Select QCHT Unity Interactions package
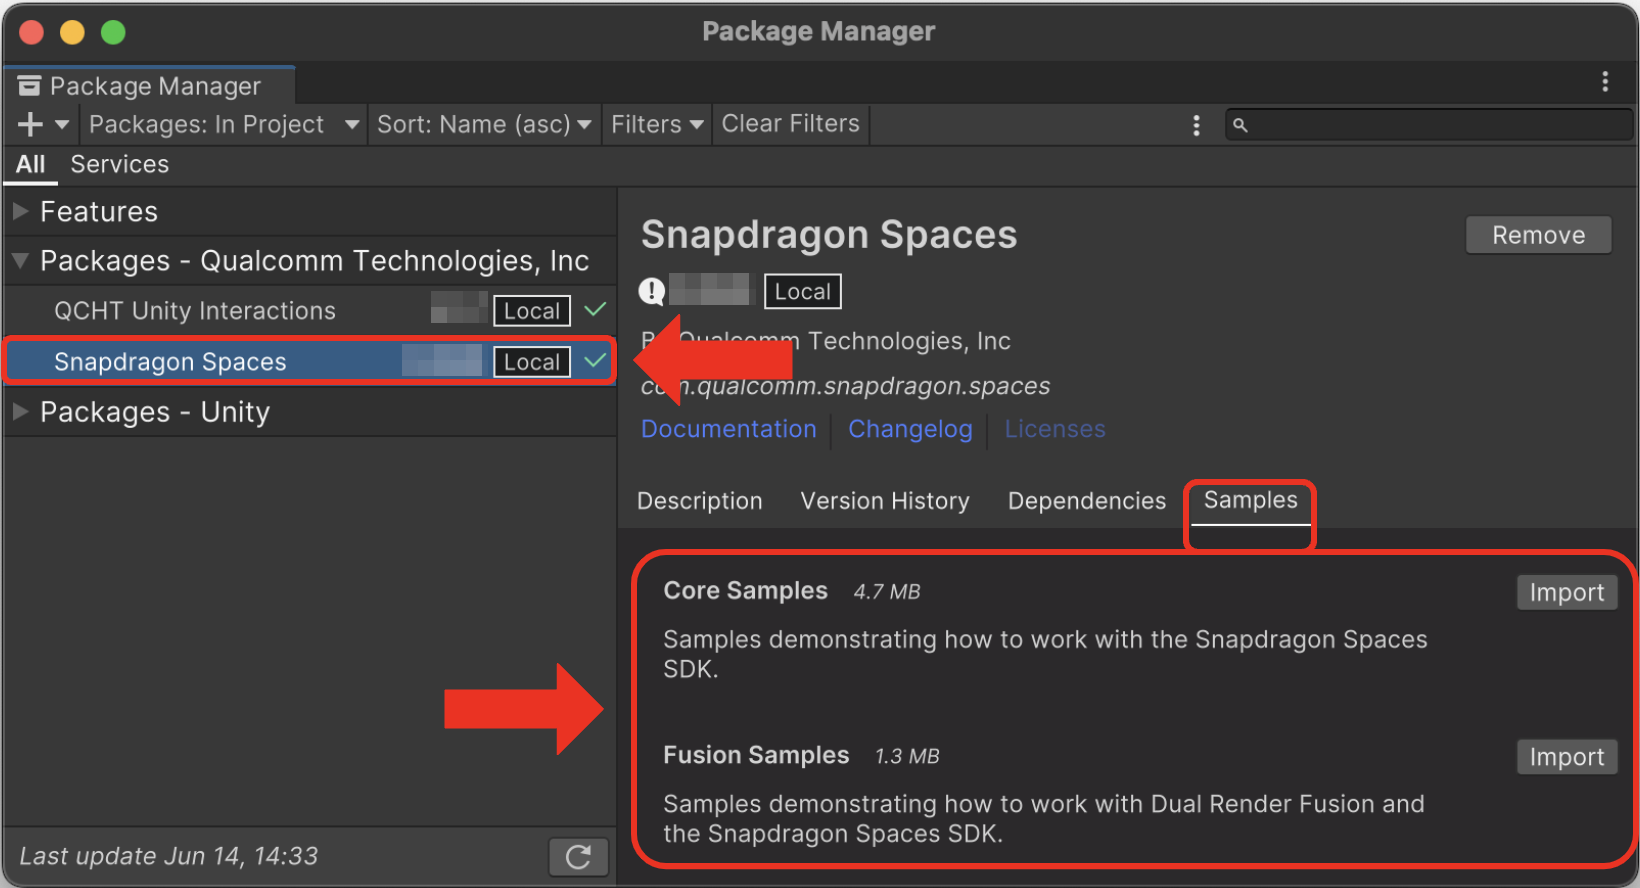 coord(310,311)
